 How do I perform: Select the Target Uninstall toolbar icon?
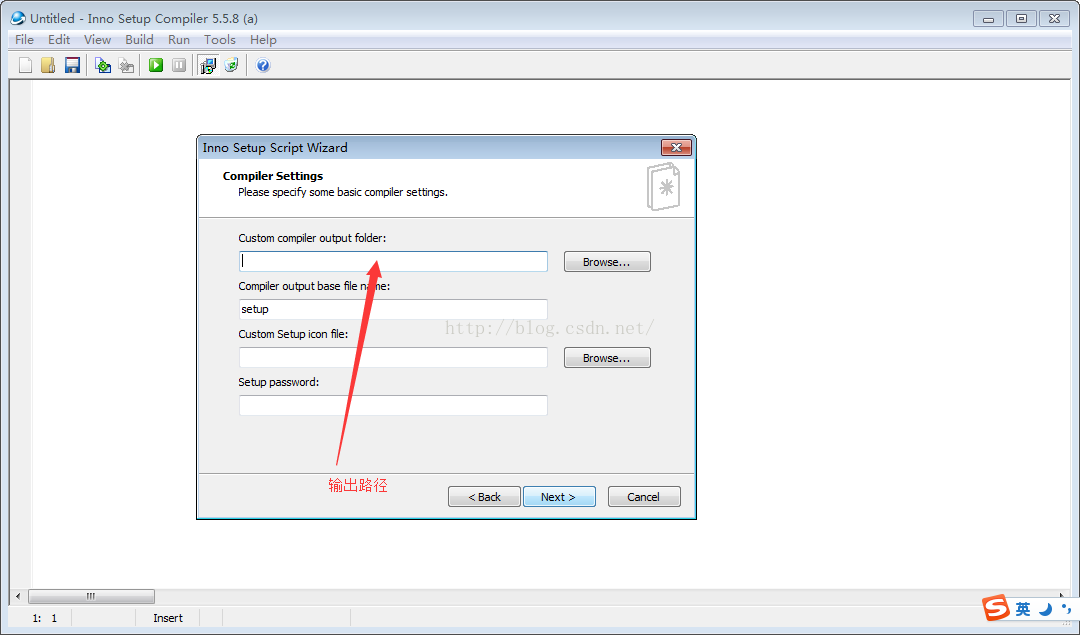[231, 65]
